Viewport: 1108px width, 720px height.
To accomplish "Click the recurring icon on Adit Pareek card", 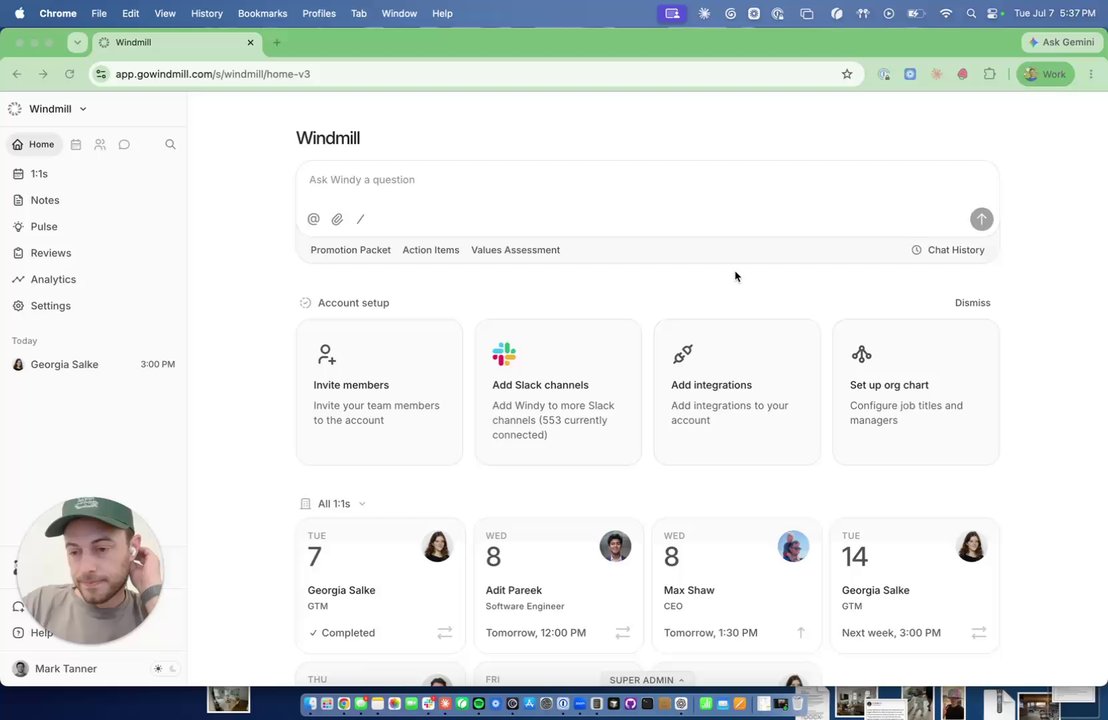I will tap(623, 632).
